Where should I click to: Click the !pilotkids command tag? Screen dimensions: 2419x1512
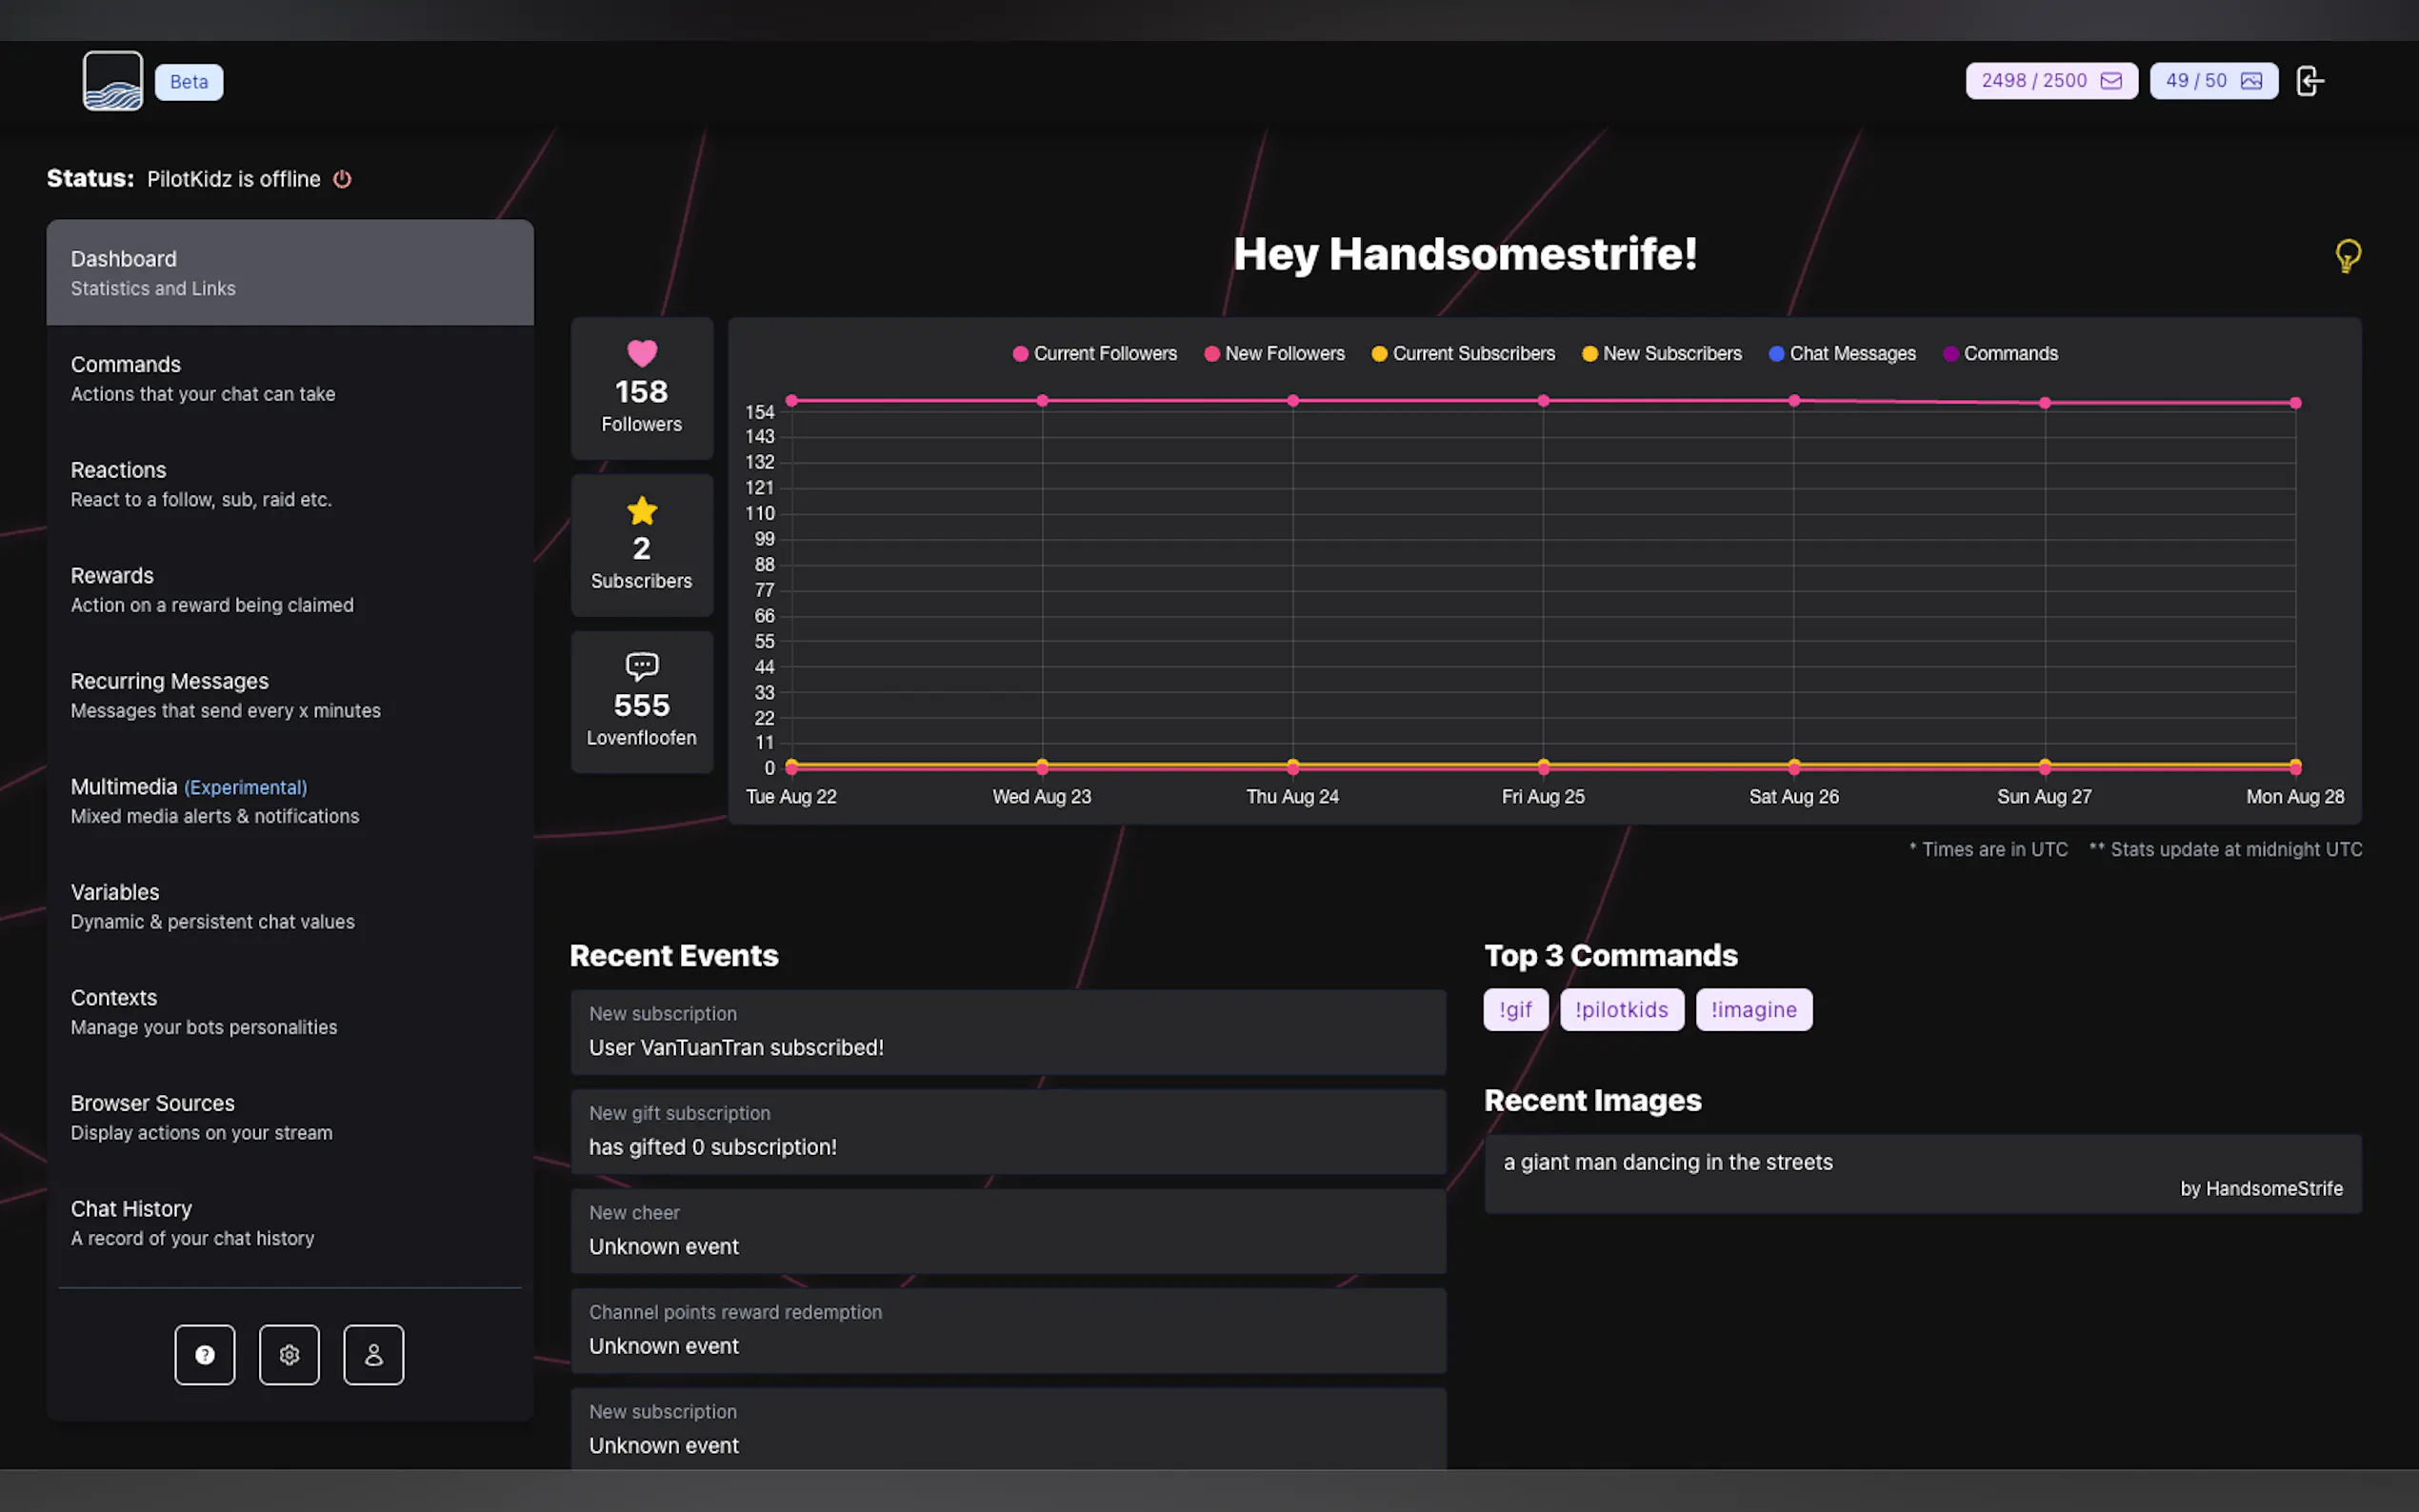coord(1620,1009)
